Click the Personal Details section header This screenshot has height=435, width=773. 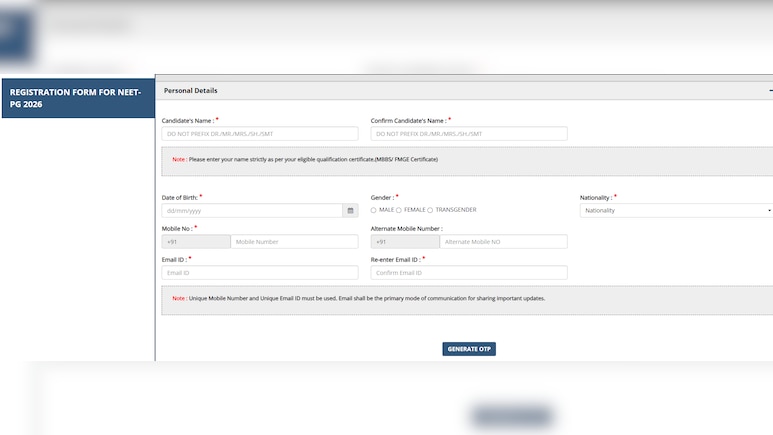(464, 91)
